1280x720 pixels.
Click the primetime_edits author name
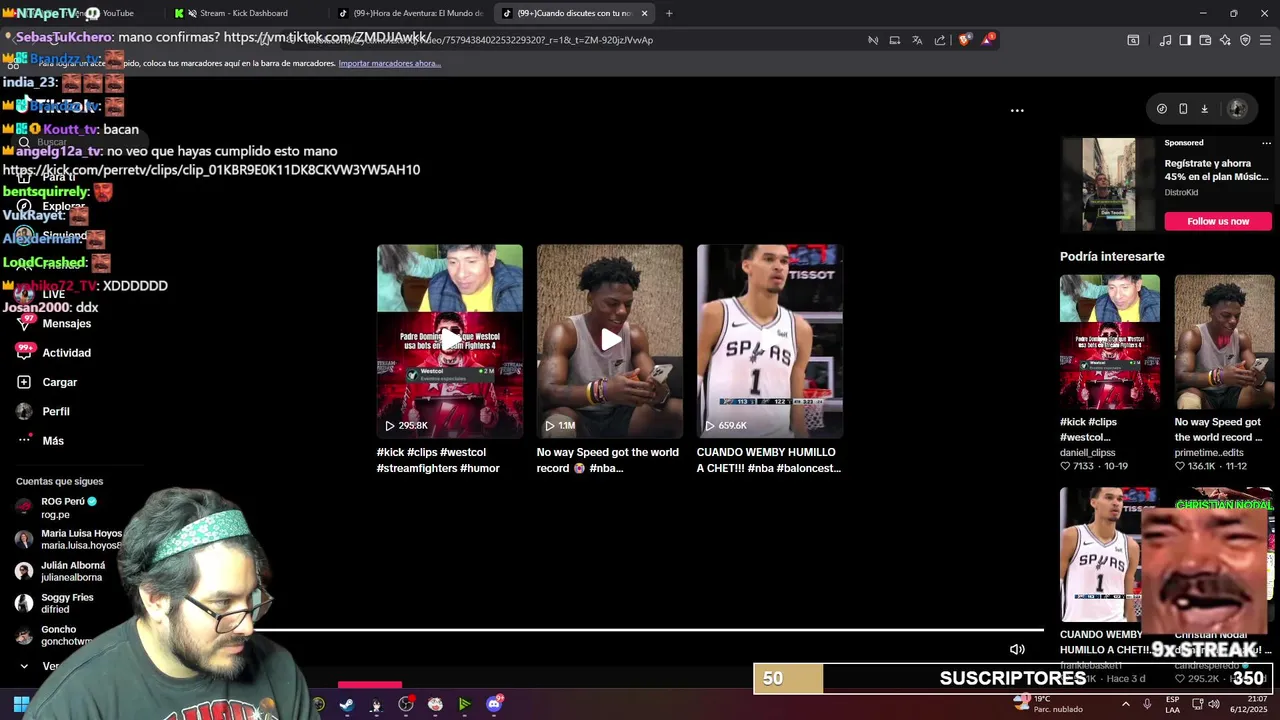[x=1209, y=452]
